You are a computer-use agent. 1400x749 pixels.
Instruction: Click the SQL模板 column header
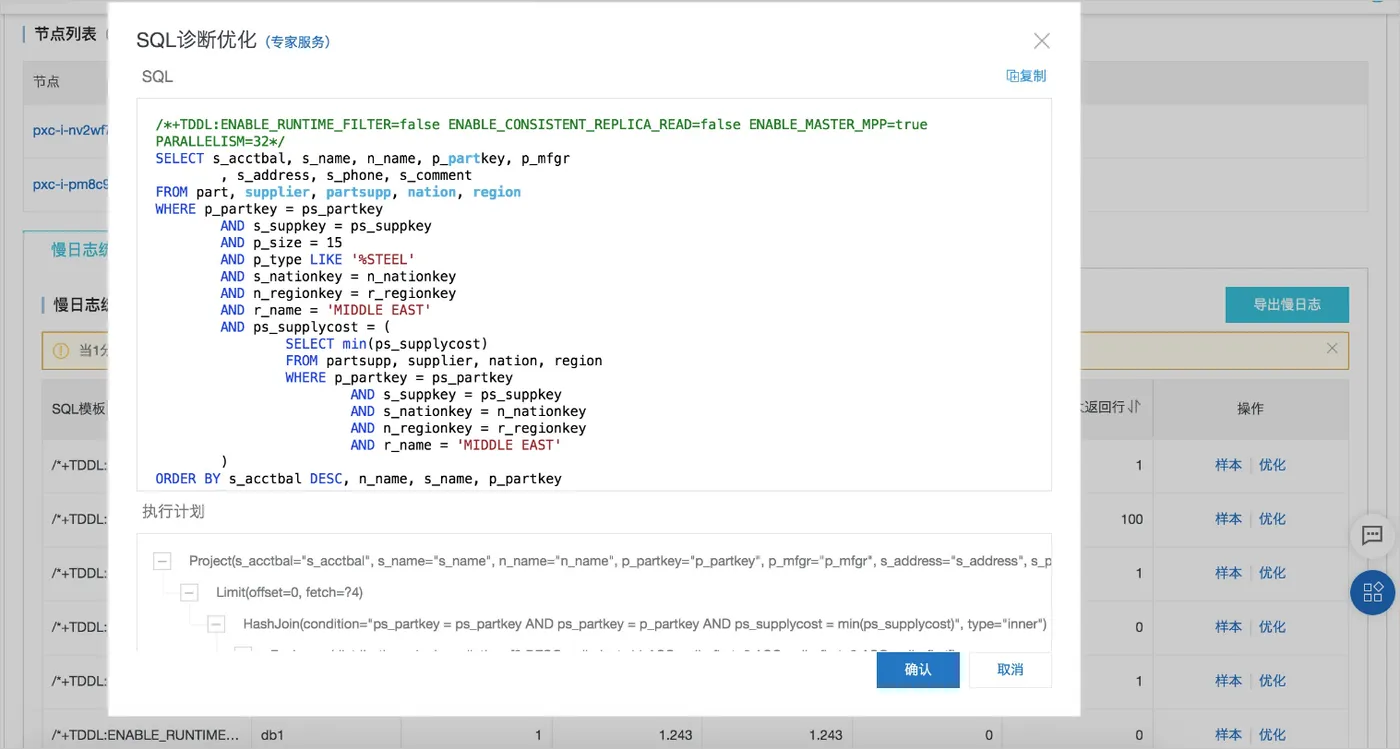point(78,409)
